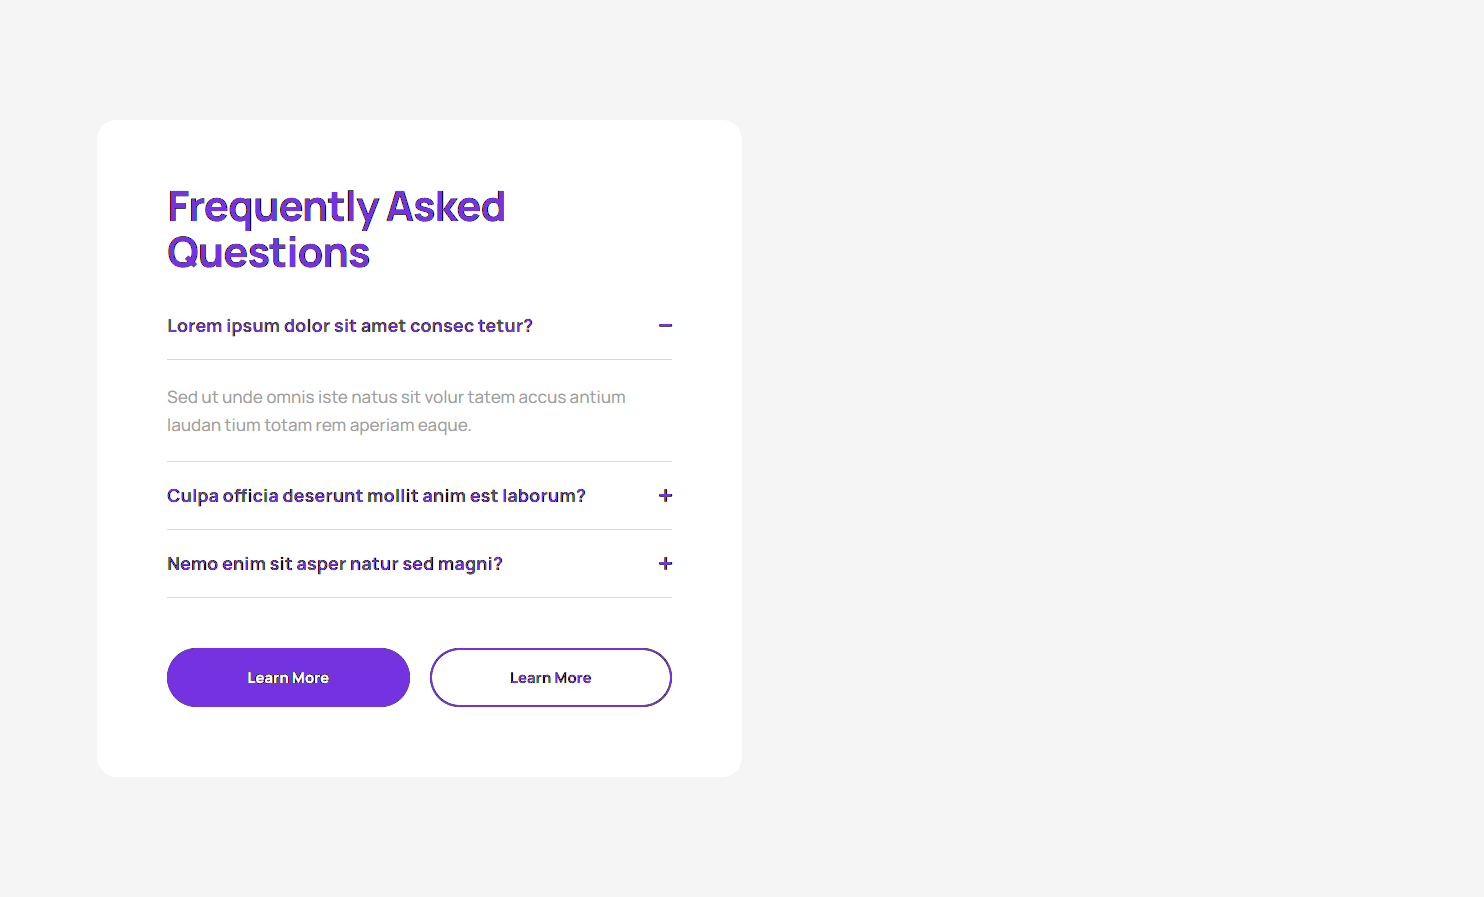Image resolution: width=1484 pixels, height=897 pixels.
Task: Toggle the "Lorem ipsum dolor sit amet" question title
Action: click(x=349, y=326)
